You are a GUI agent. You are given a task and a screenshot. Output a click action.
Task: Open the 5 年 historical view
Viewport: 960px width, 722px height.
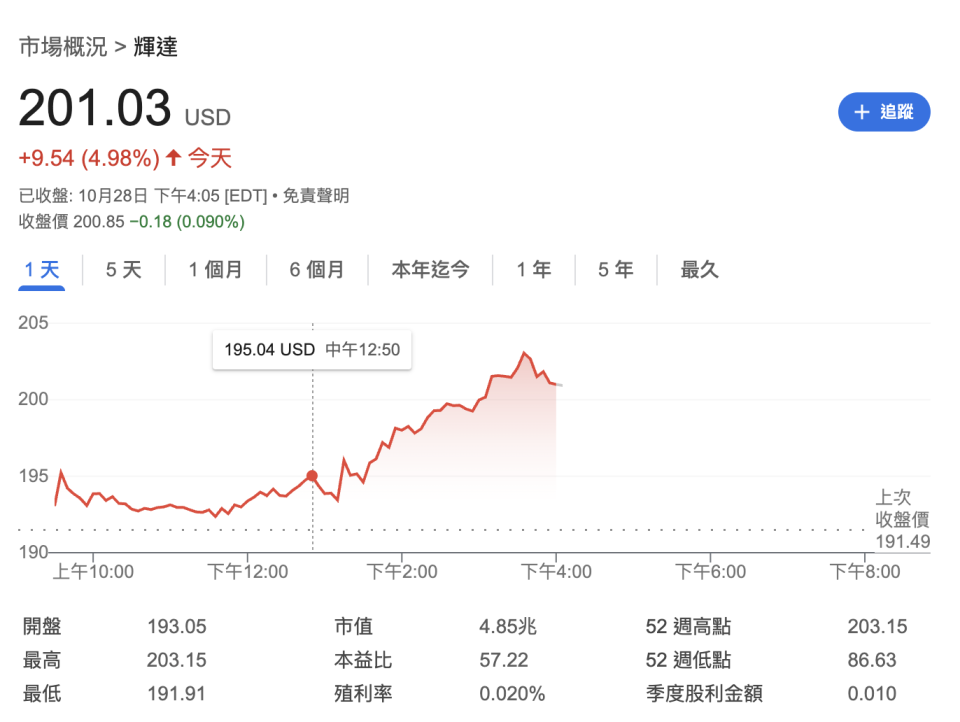(614, 269)
